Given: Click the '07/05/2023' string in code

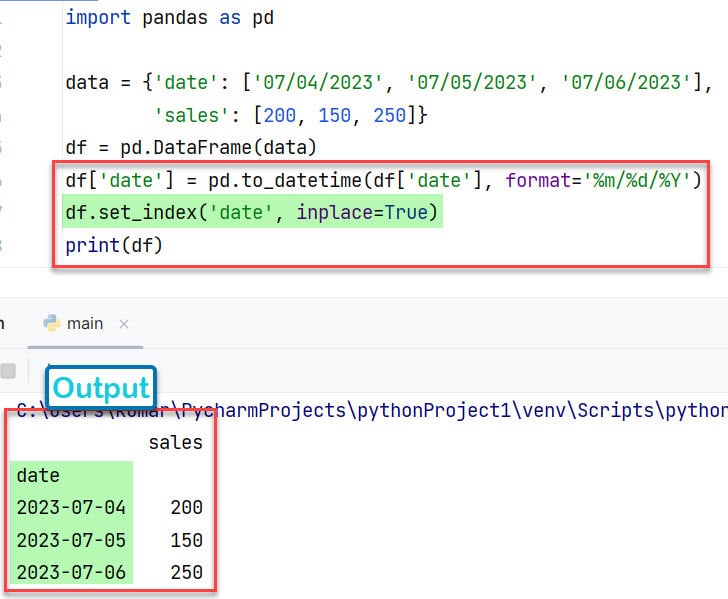Looking at the screenshot, I should (472, 83).
